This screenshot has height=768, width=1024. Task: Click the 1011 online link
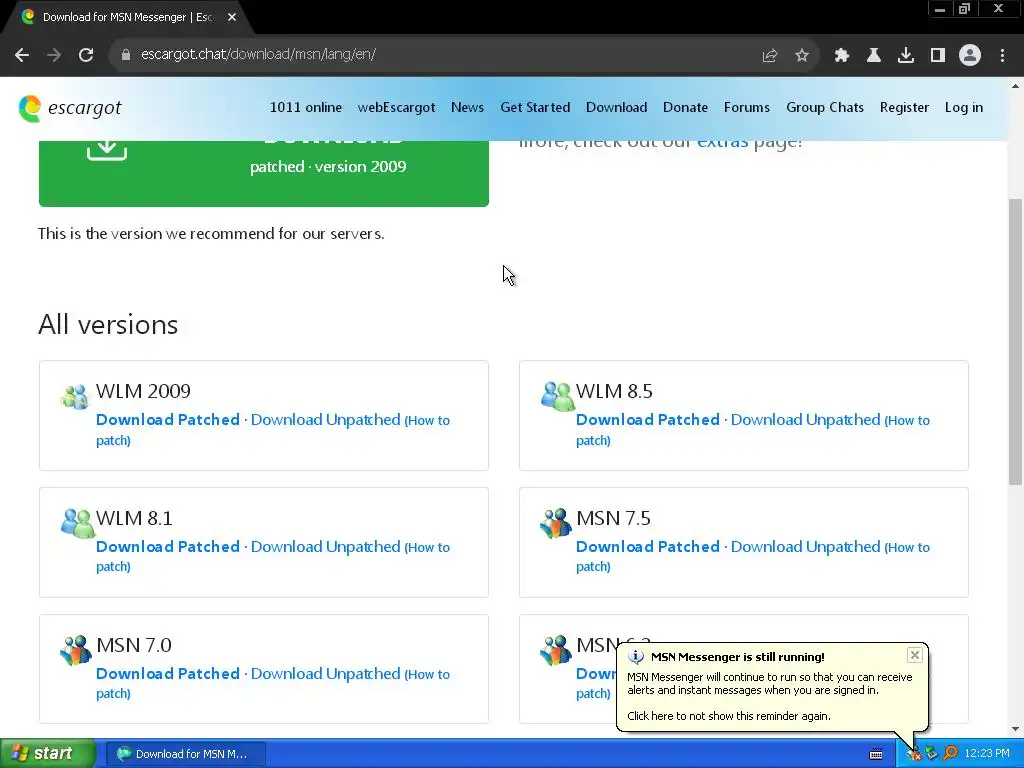tap(306, 108)
